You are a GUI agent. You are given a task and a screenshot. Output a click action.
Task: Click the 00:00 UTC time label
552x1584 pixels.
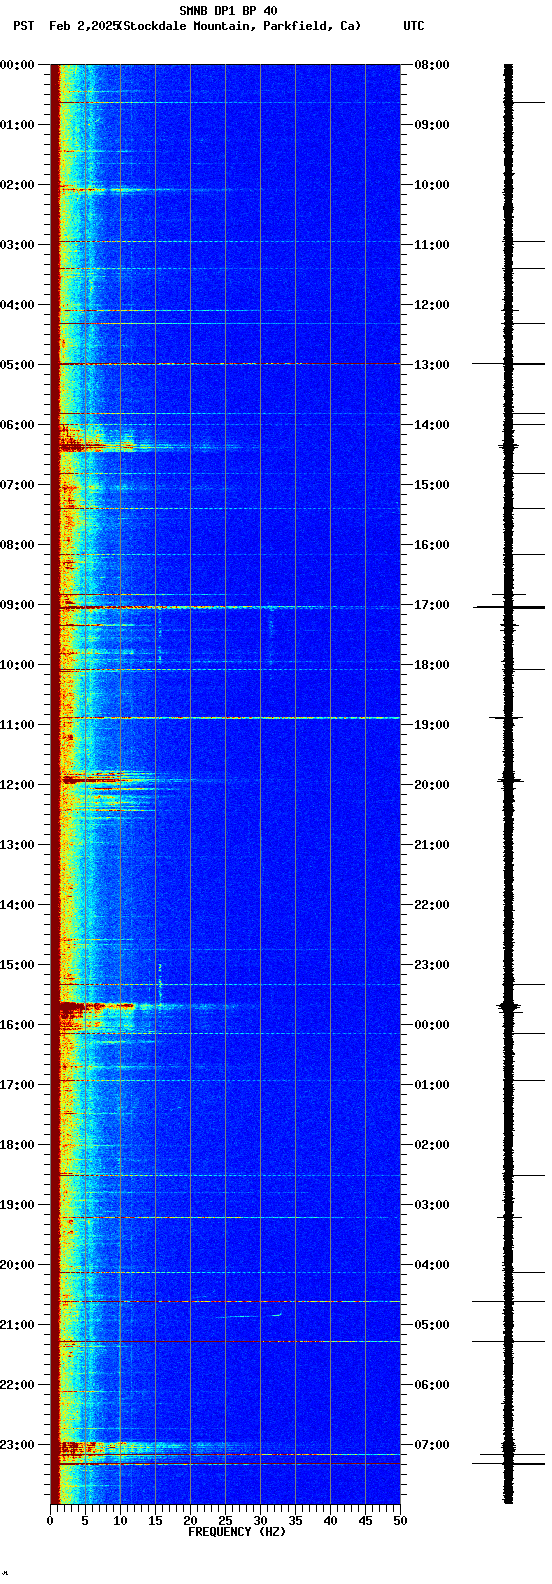pos(432,1025)
